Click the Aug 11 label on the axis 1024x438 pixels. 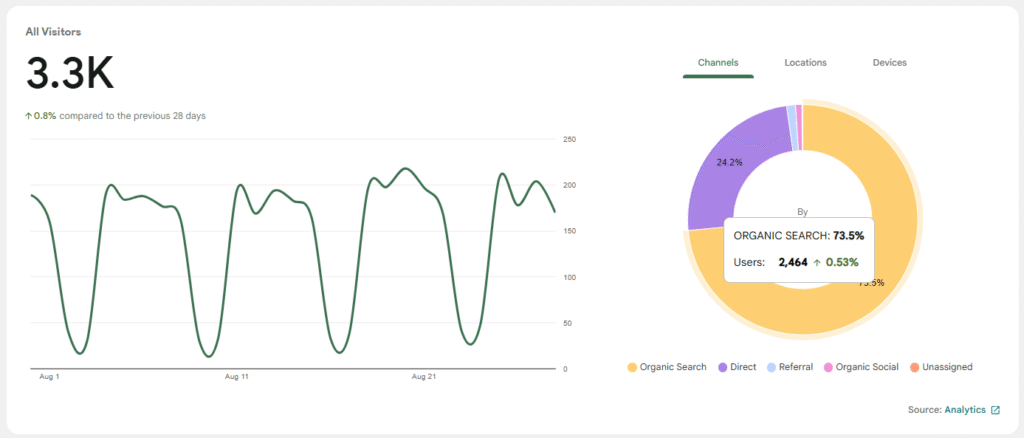[x=237, y=377]
